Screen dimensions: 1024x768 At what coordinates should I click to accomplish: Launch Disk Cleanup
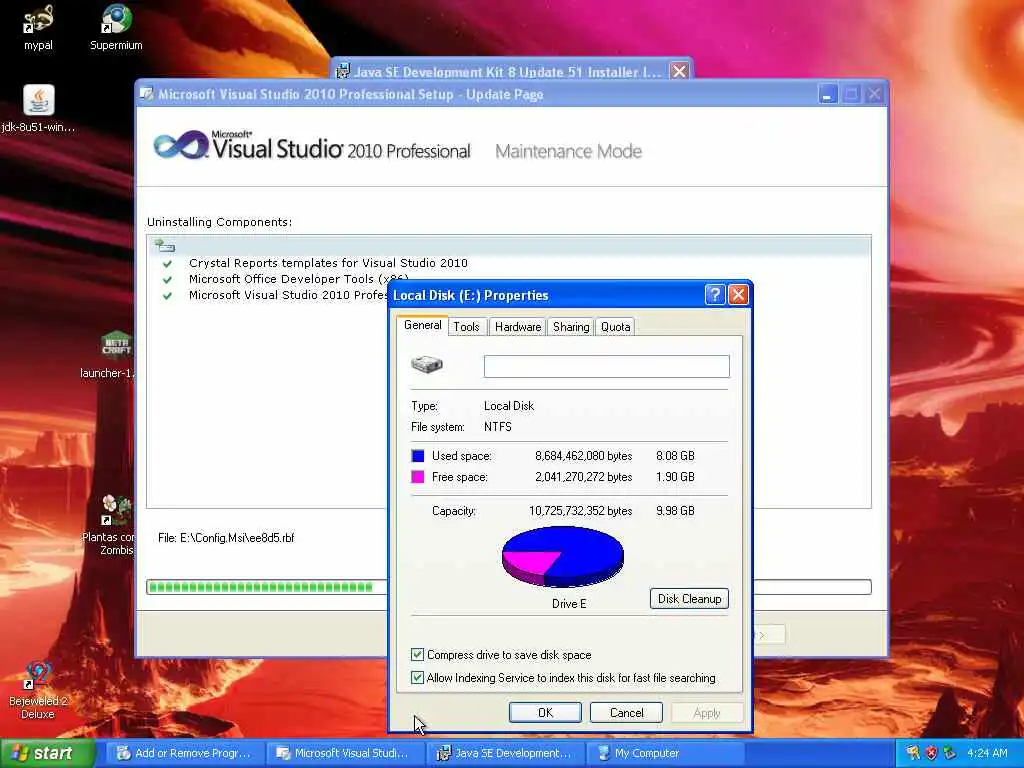click(x=689, y=599)
